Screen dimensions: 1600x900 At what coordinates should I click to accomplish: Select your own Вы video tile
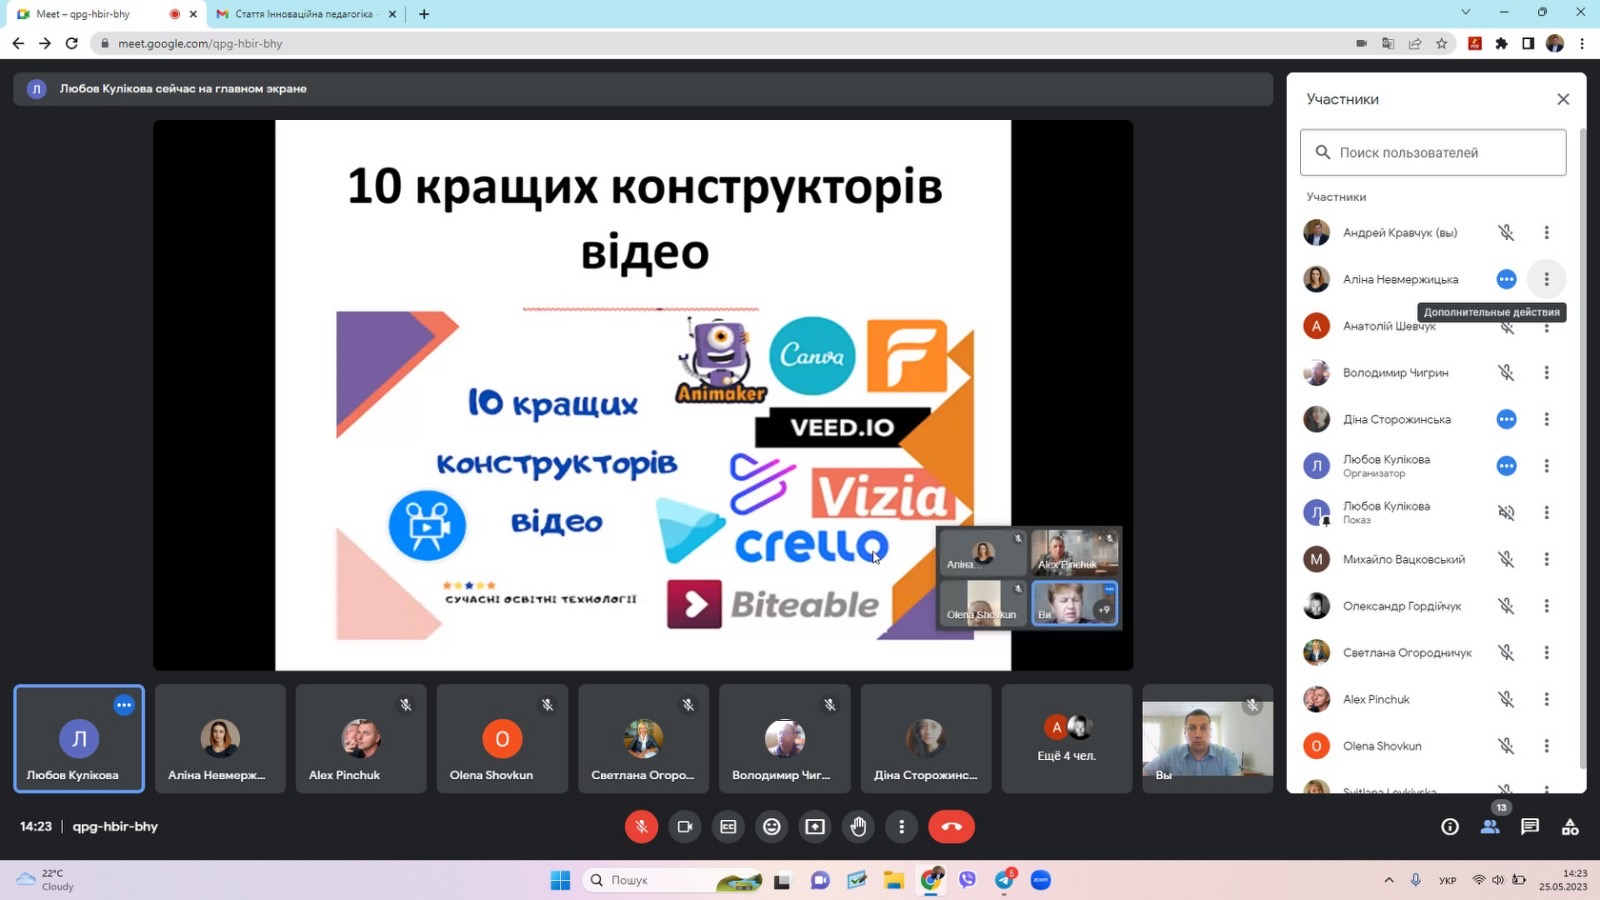point(1208,739)
